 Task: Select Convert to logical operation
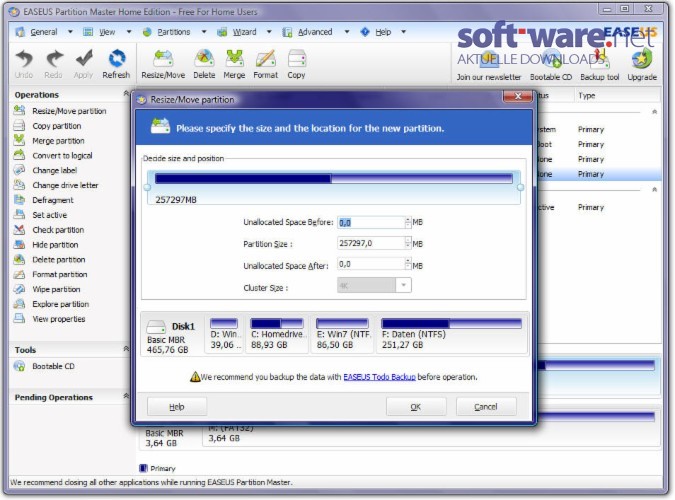53,155
